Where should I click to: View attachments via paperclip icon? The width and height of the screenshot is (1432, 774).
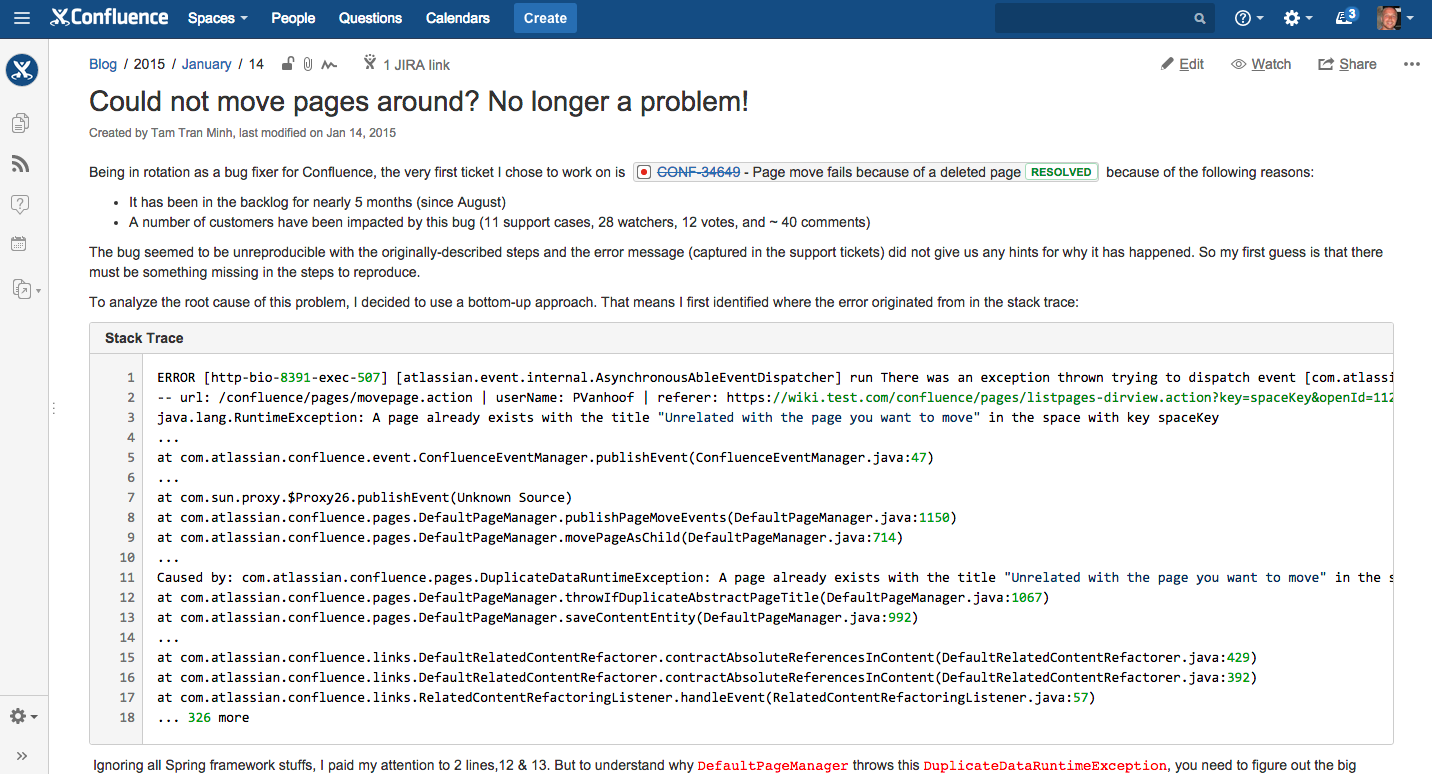(308, 64)
